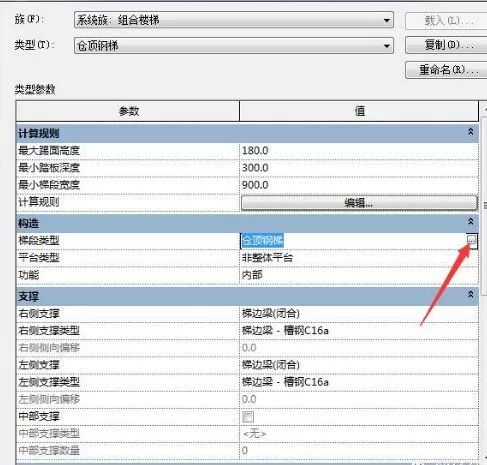The width and height of the screenshot is (487, 465).
Task: Click the 参数 column header
Action: point(128,111)
